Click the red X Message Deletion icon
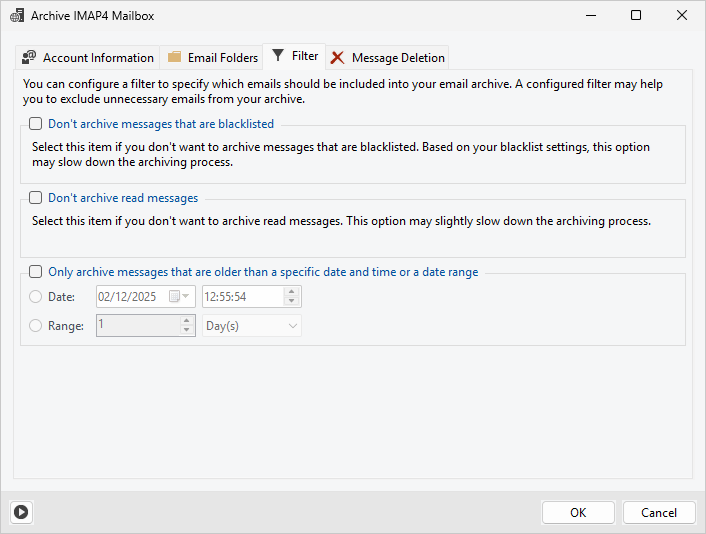 click(338, 58)
